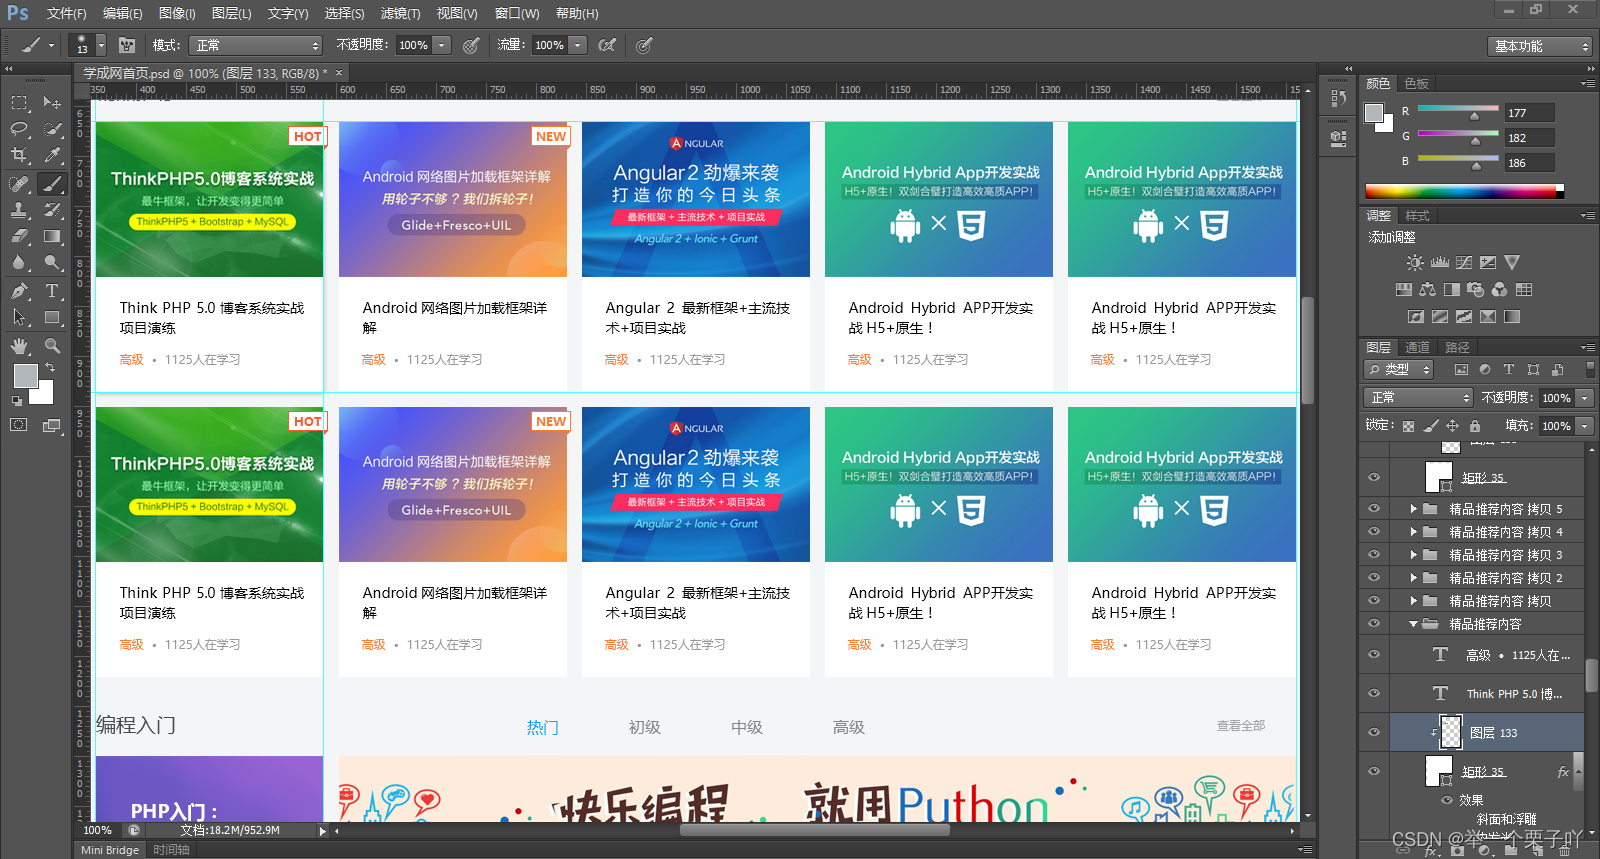
Task: Toggle the brush panel button in options bar
Action: (127, 45)
